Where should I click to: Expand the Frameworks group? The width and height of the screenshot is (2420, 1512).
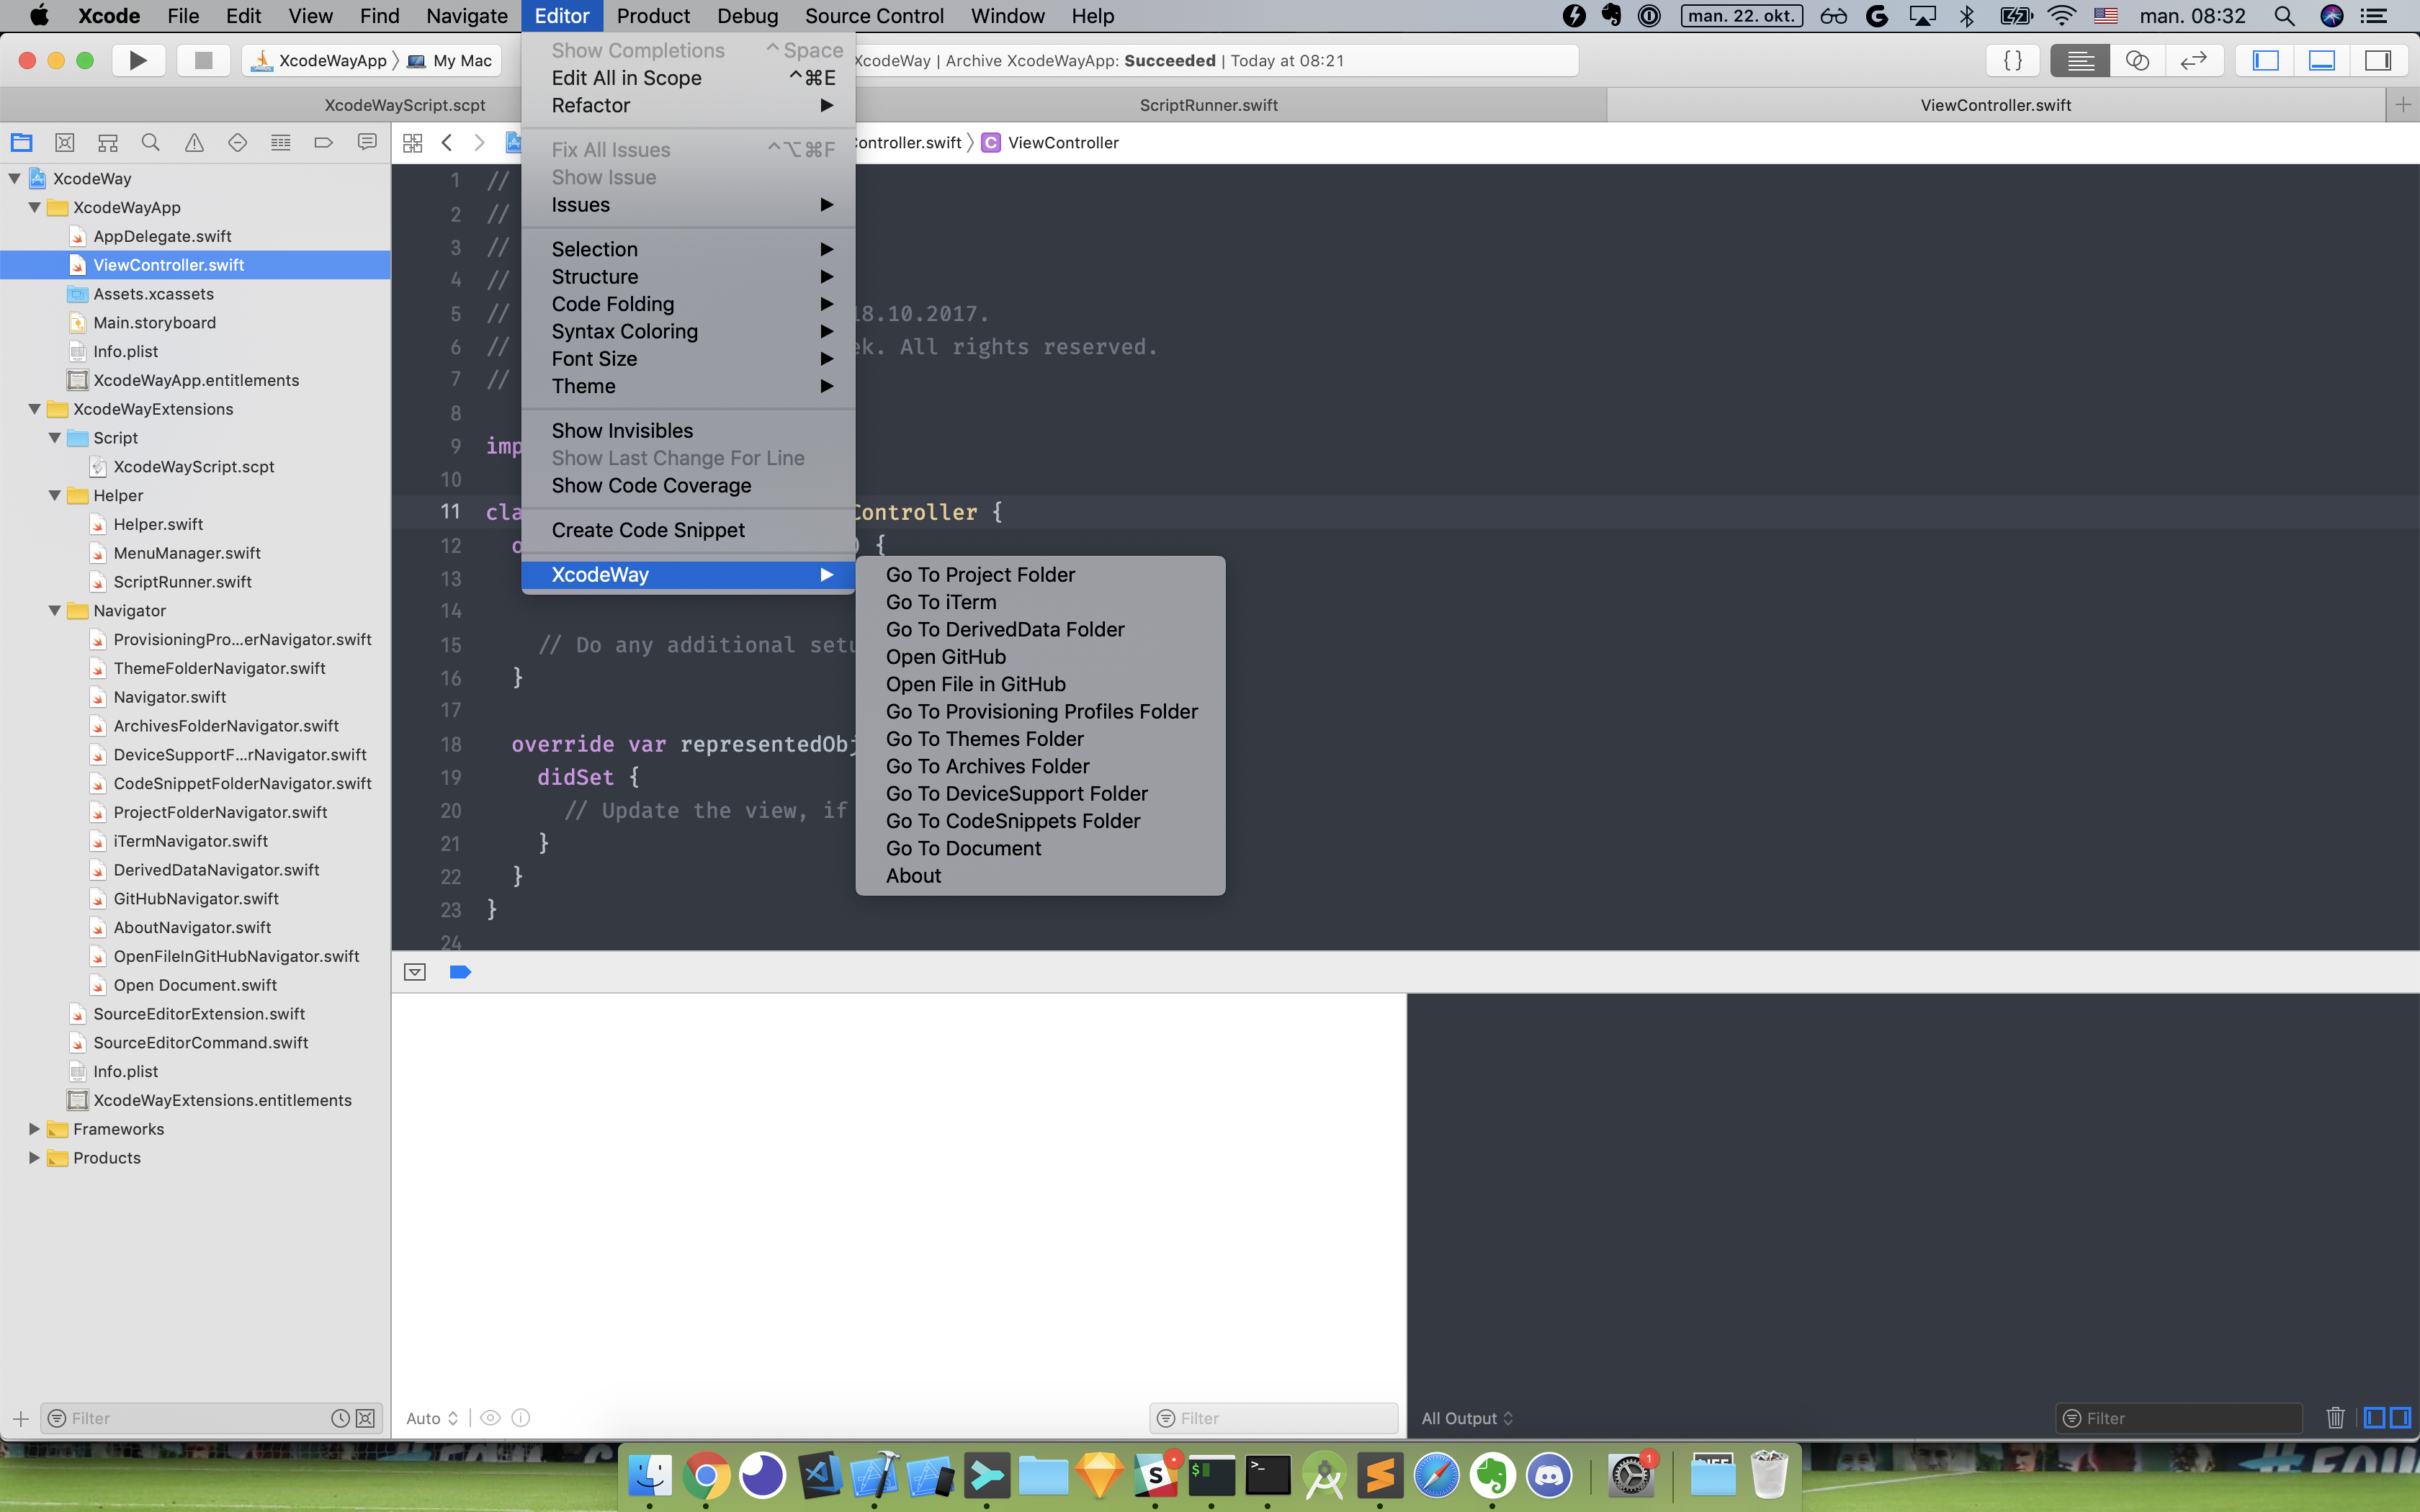35,1129
